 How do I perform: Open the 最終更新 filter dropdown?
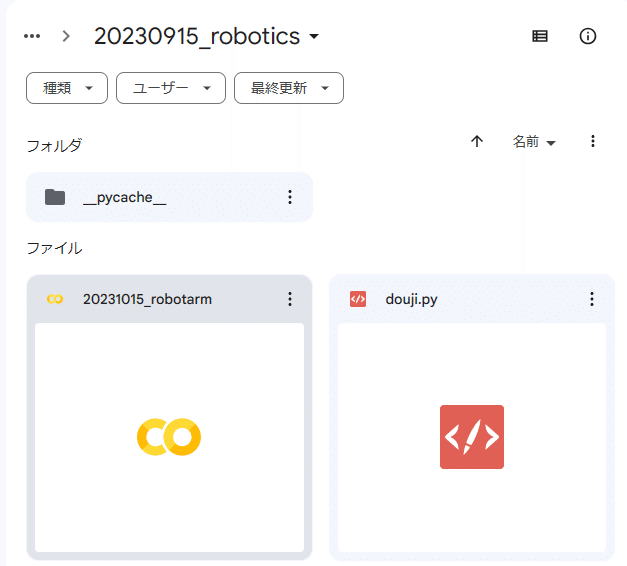coord(289,88)
